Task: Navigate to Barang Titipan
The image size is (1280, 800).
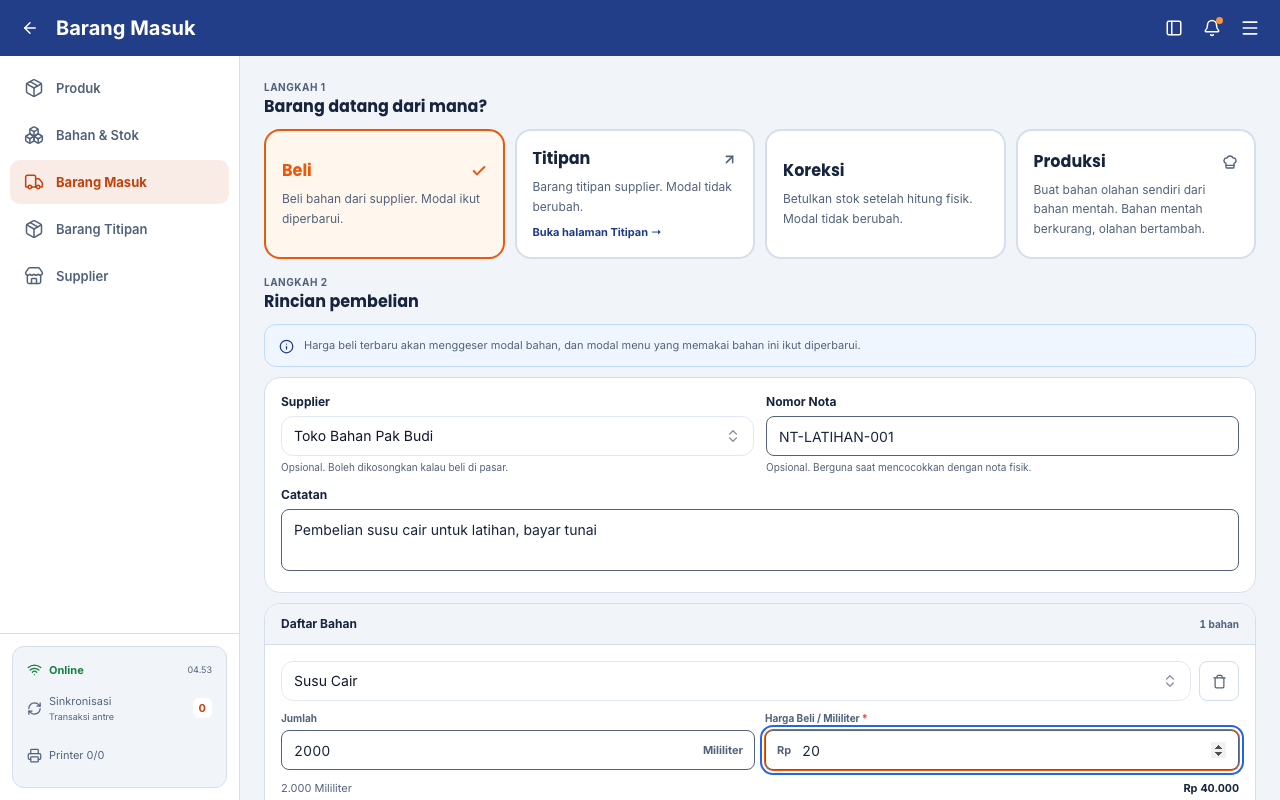Action: 120,229
